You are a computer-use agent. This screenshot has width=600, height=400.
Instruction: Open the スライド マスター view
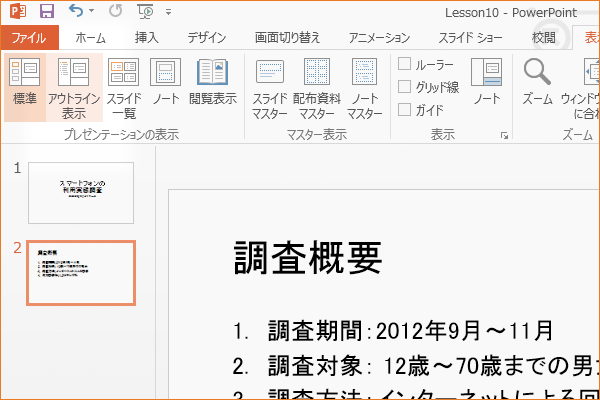[x=269, y=88]
